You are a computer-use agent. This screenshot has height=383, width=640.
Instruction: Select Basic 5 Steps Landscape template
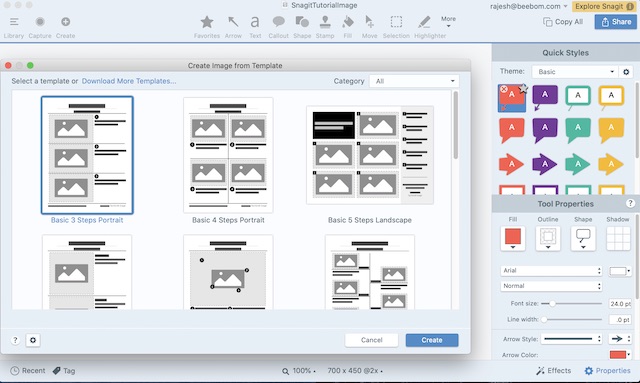click(x=370, y=155)
